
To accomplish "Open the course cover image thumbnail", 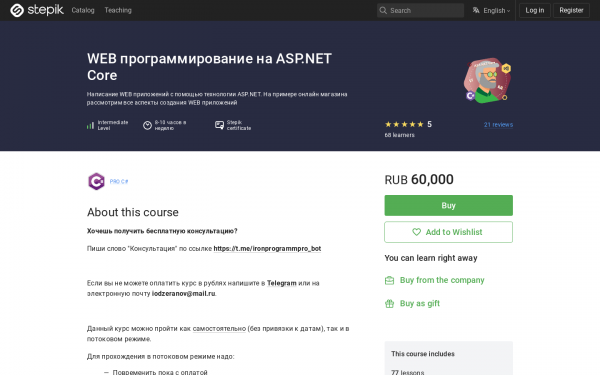I will point(488,80).
